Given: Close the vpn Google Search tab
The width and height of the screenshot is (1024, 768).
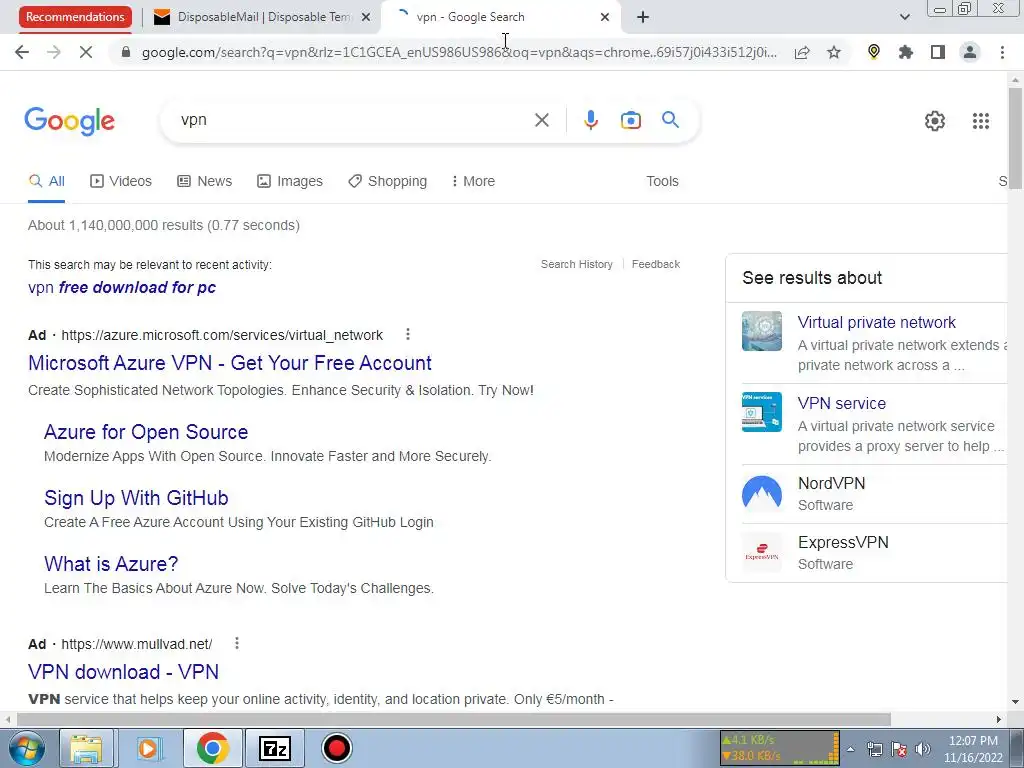Looking at the screenshot, I should (605, 17).
